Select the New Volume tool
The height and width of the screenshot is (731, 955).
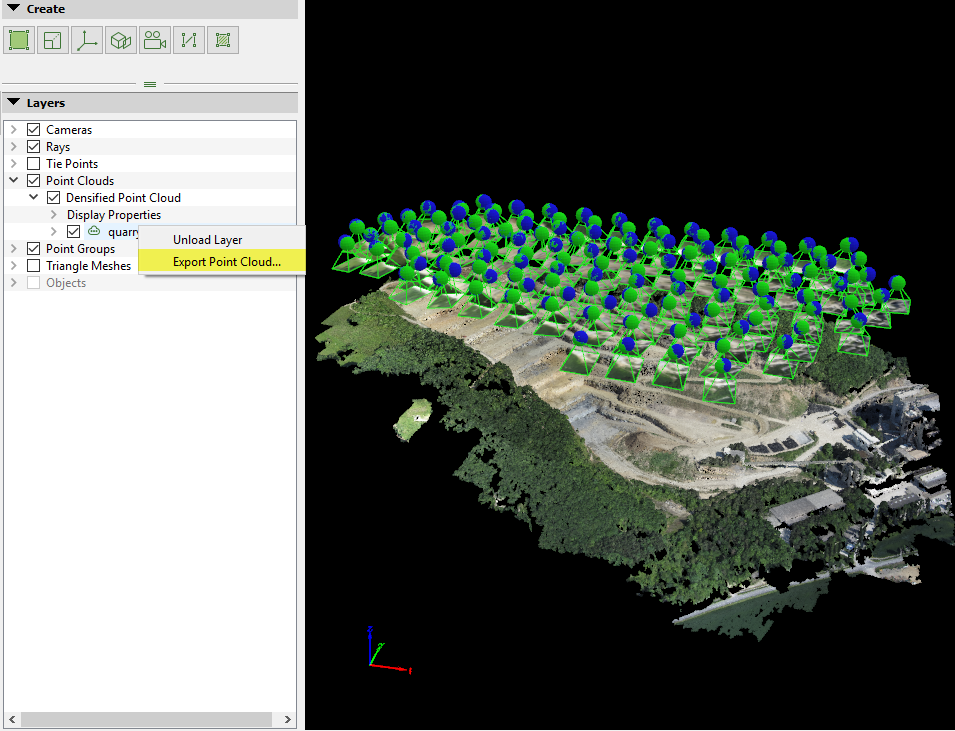[x=120, y=39]
